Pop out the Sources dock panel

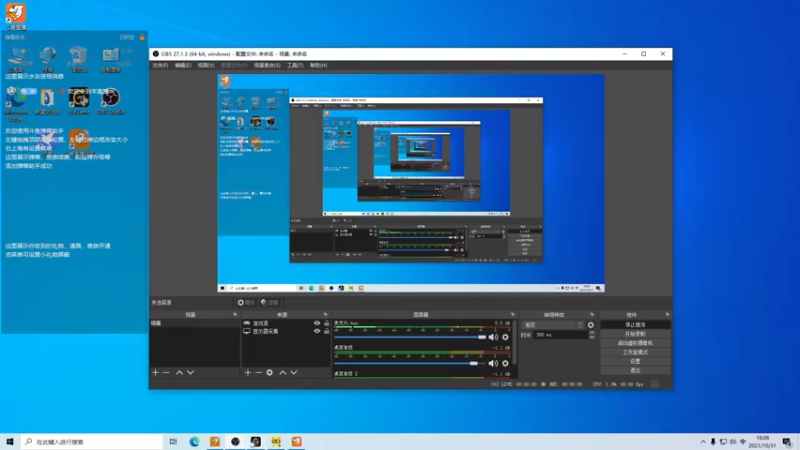click(326, 315)
